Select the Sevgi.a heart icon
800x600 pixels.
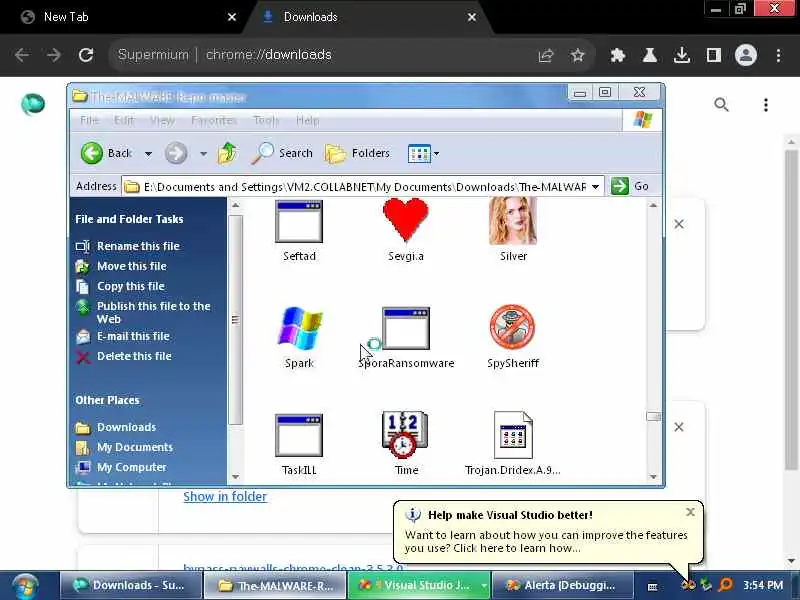point(406,219)
